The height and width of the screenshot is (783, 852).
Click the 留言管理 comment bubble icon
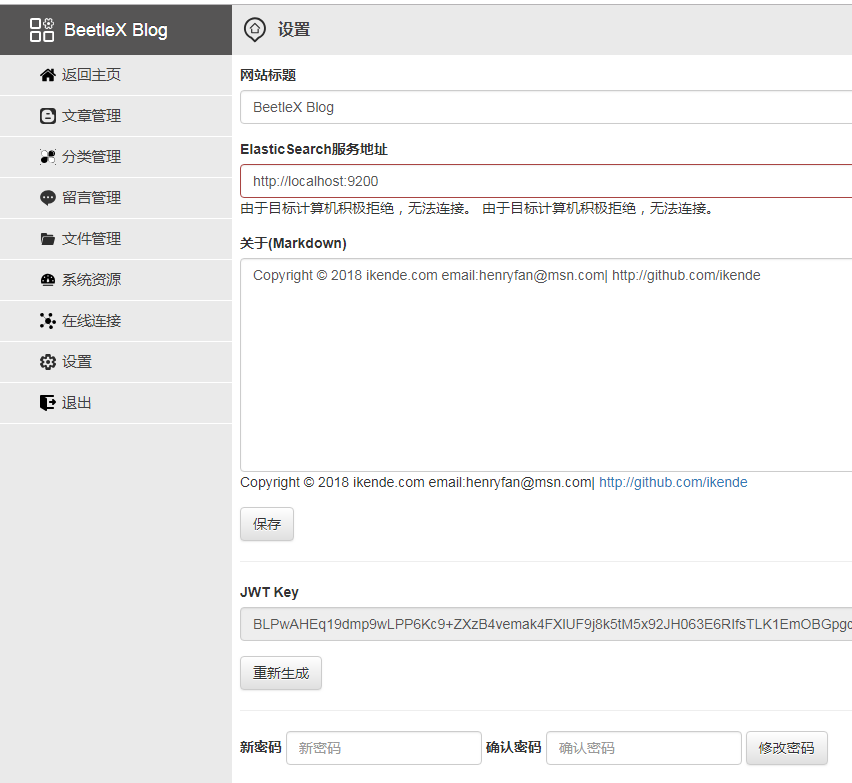pyautogui.click(x=47, y=198)
